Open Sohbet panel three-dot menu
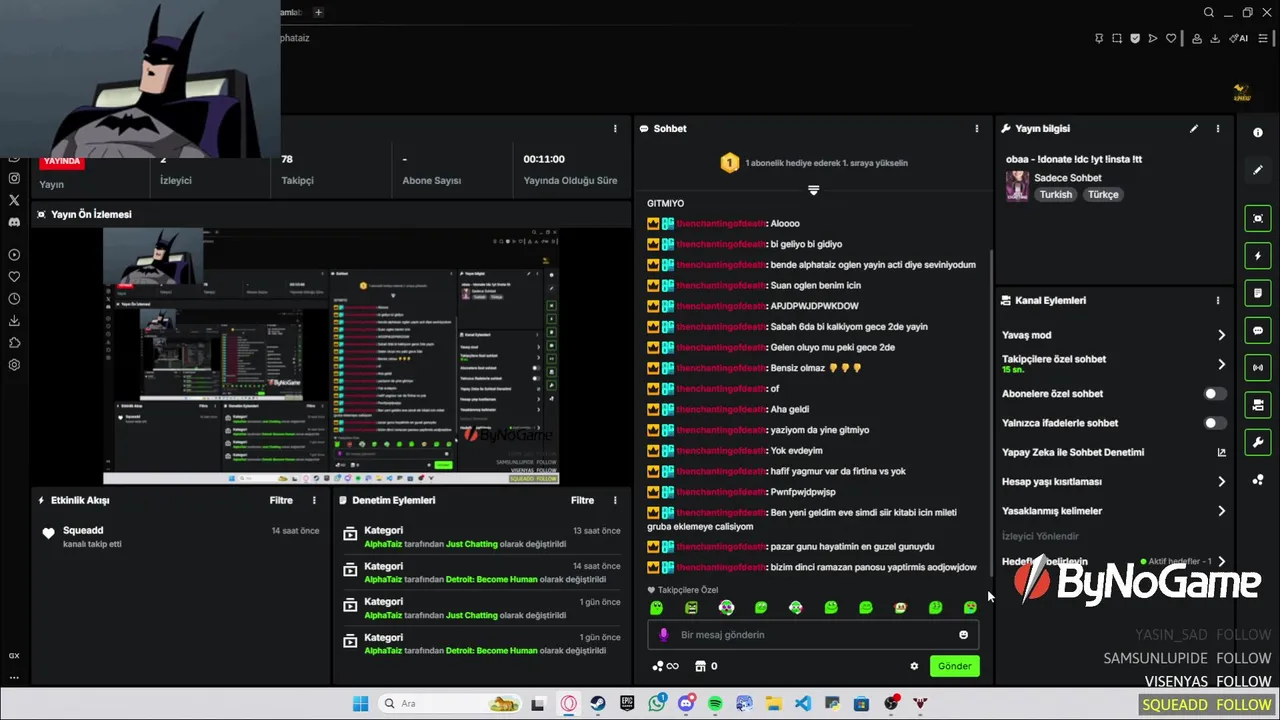Viewport: 1280px width, 720px height. pyautogui.click(x=977, y=129)
